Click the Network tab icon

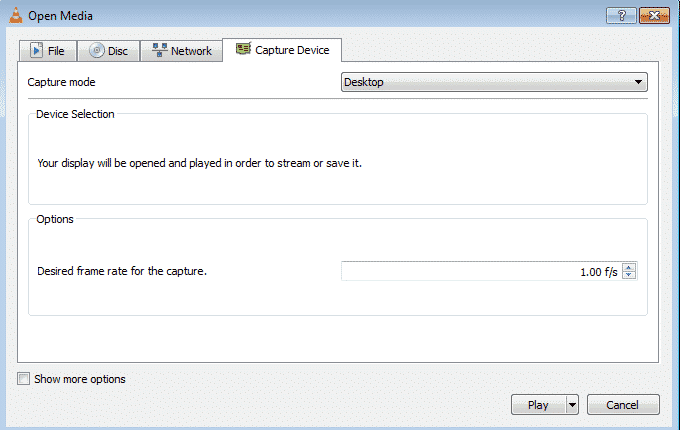(159, 51)
